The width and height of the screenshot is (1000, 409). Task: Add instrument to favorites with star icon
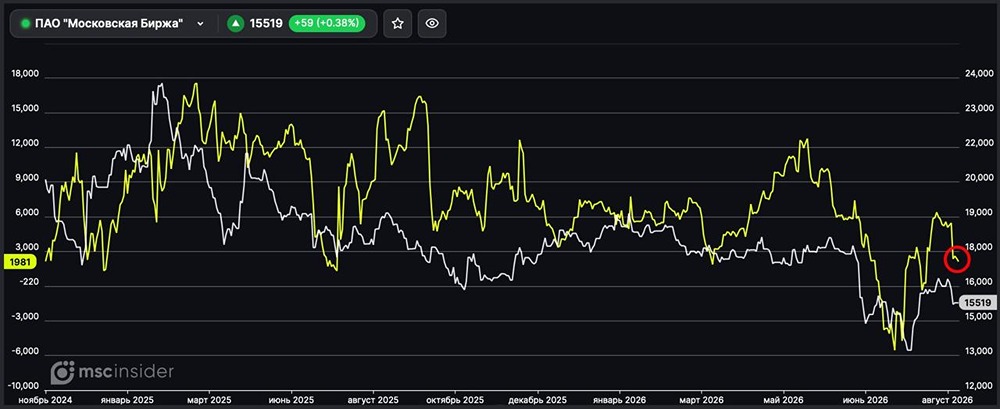397,24
